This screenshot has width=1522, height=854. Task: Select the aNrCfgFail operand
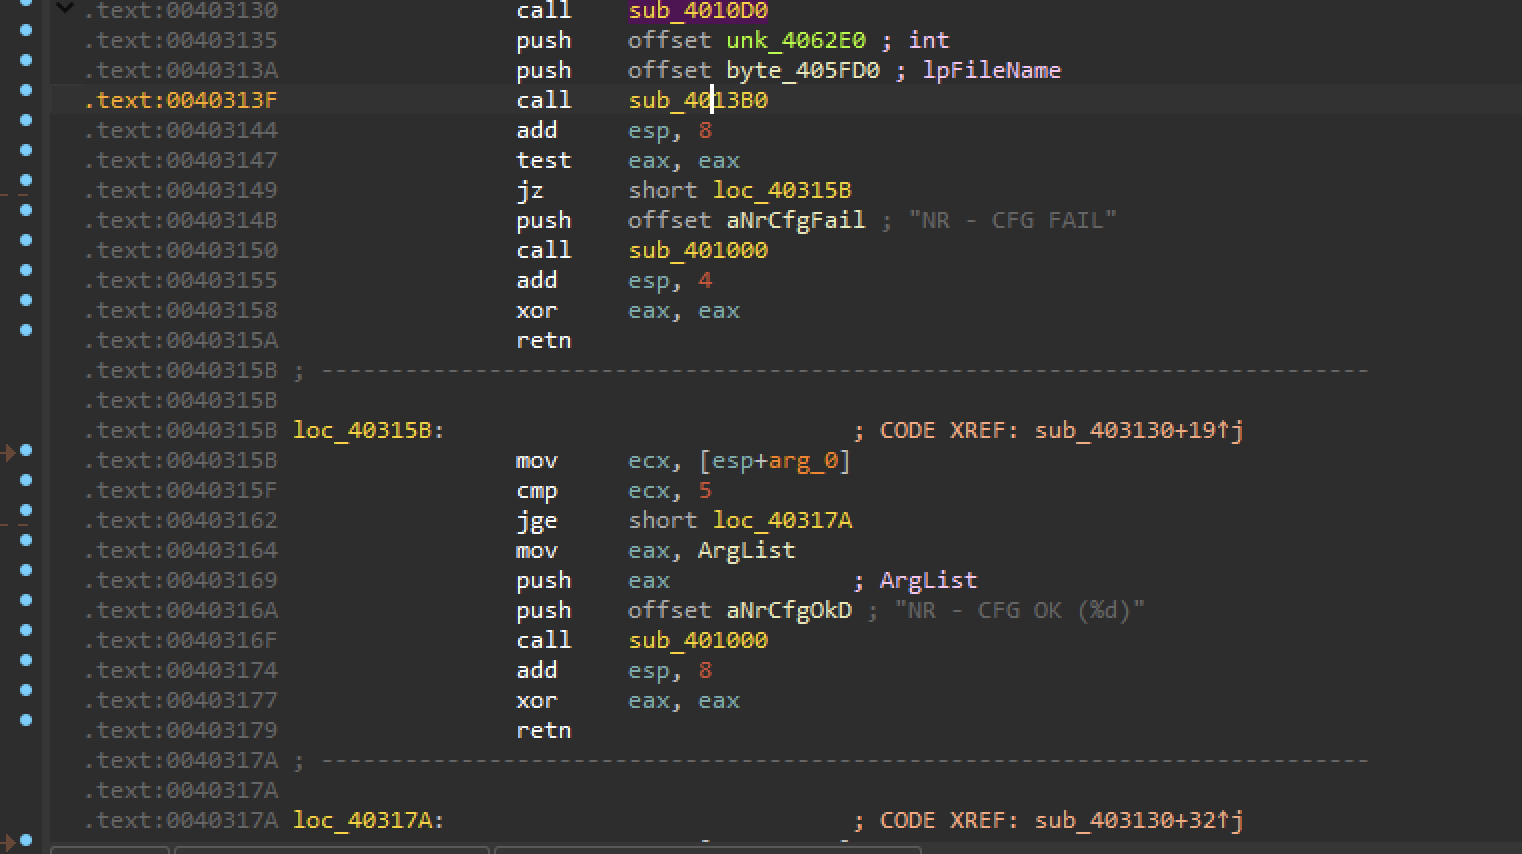pyautogui.click(x=796, y=220)
